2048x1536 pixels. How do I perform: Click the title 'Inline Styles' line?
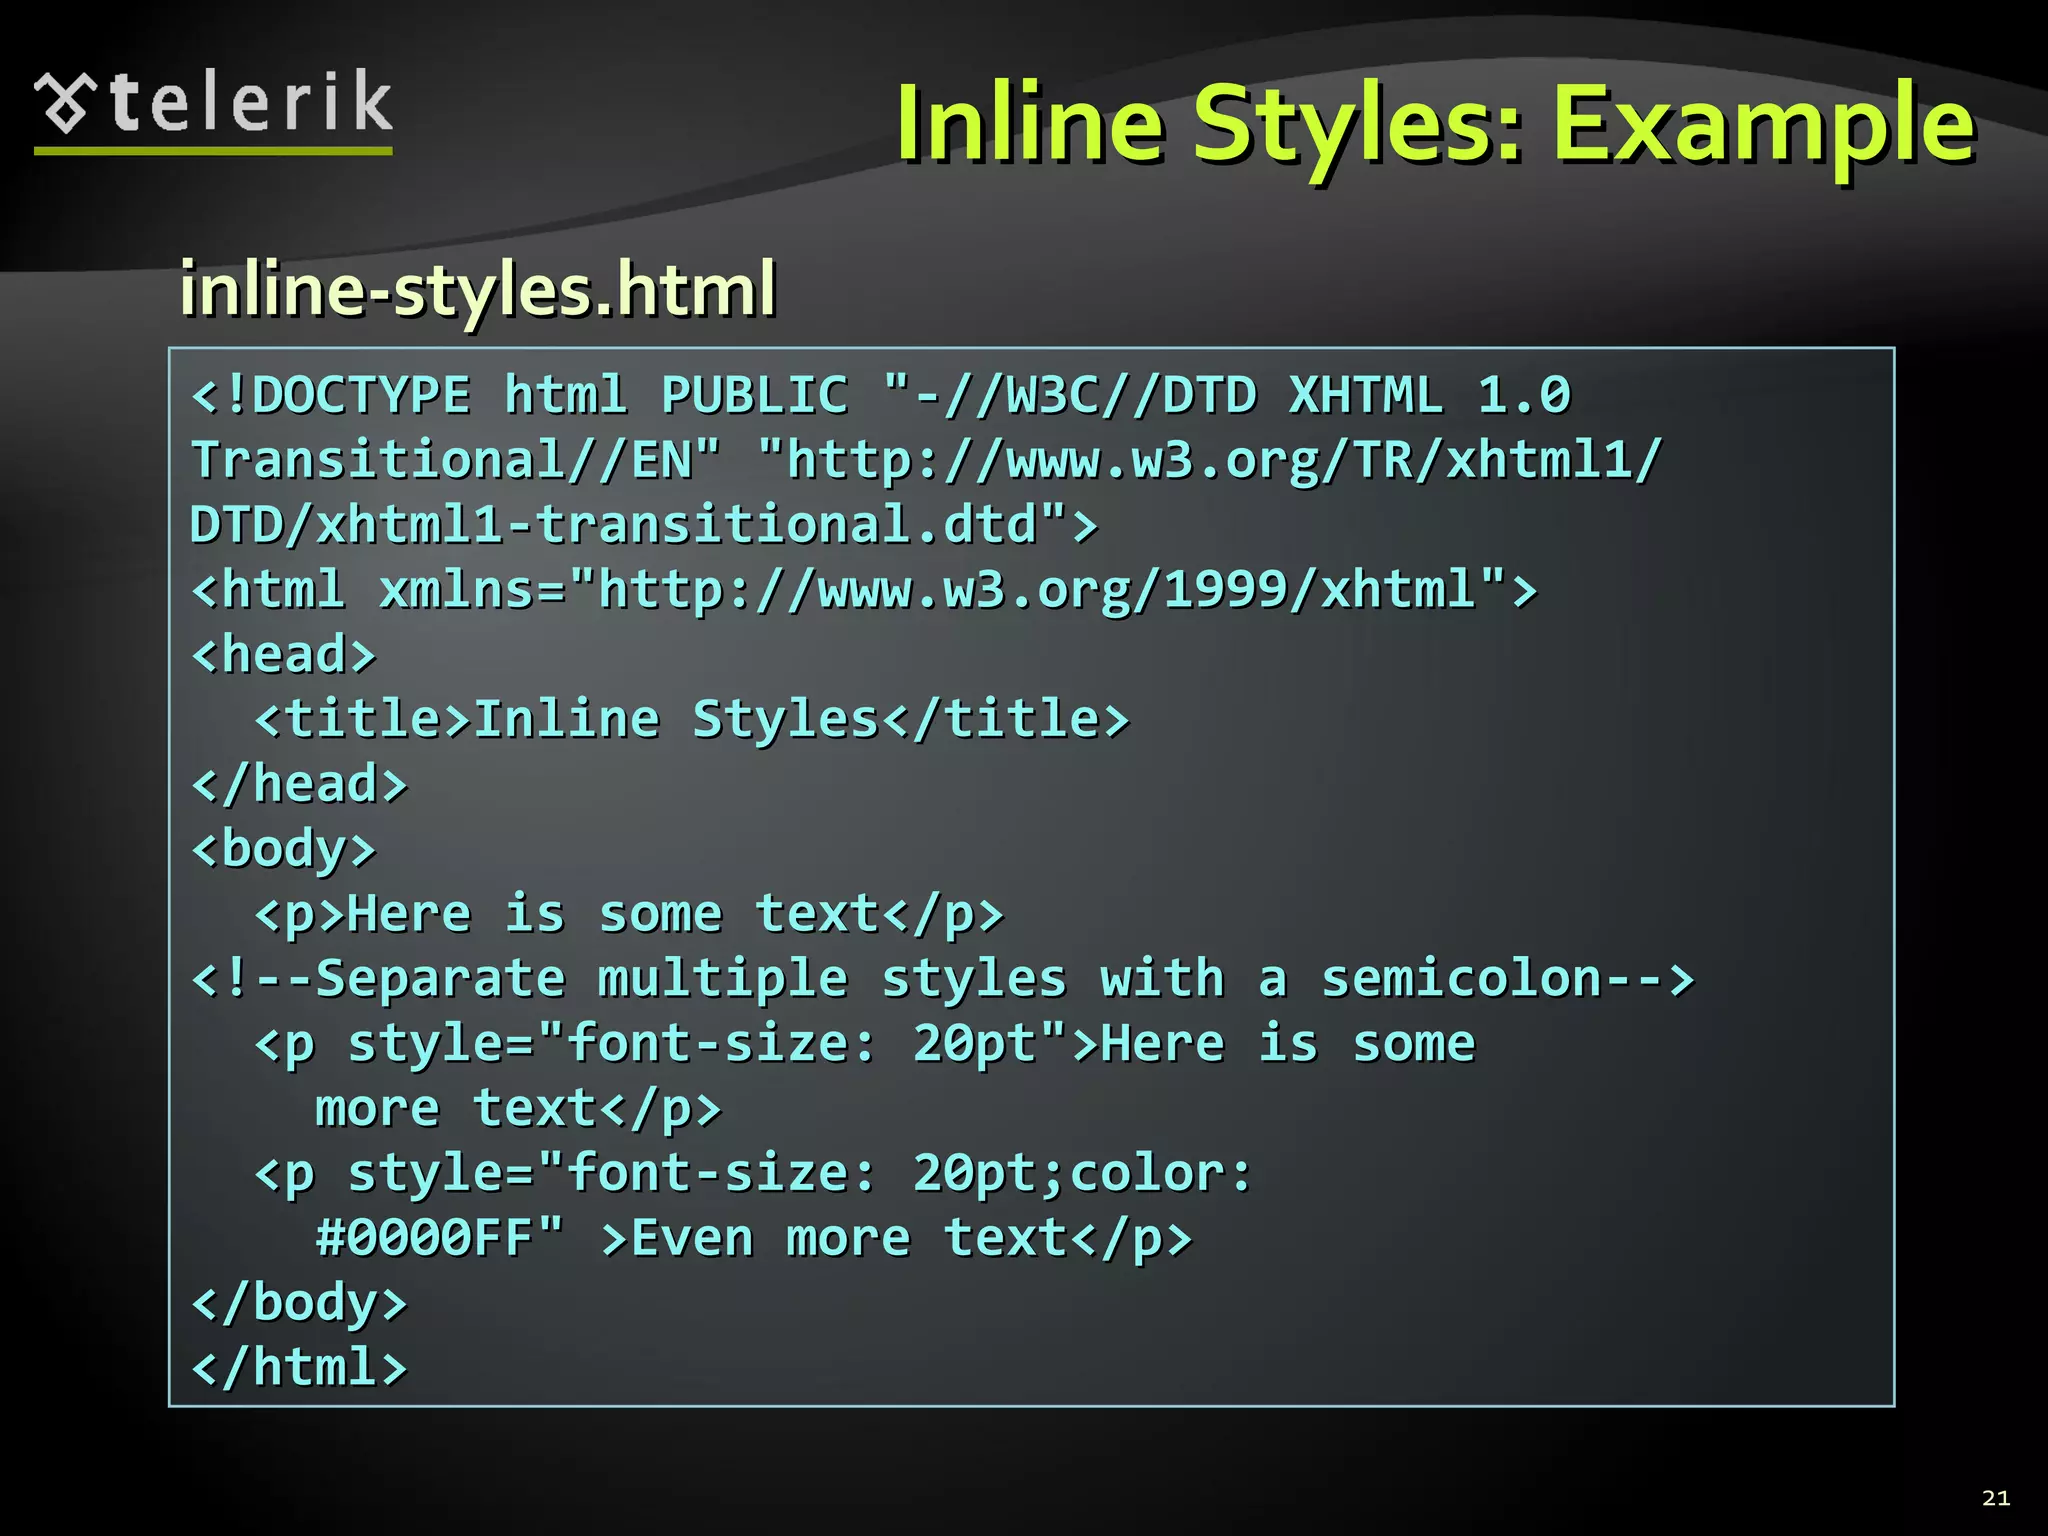click(691, 720)
